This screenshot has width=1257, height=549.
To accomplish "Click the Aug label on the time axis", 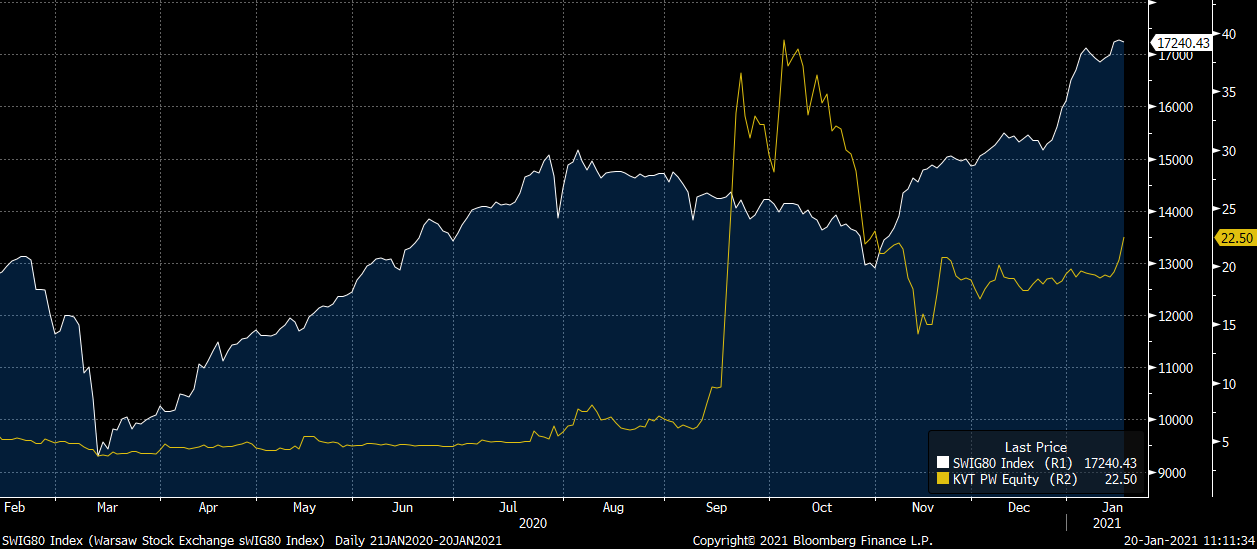I will coord(613,507).
